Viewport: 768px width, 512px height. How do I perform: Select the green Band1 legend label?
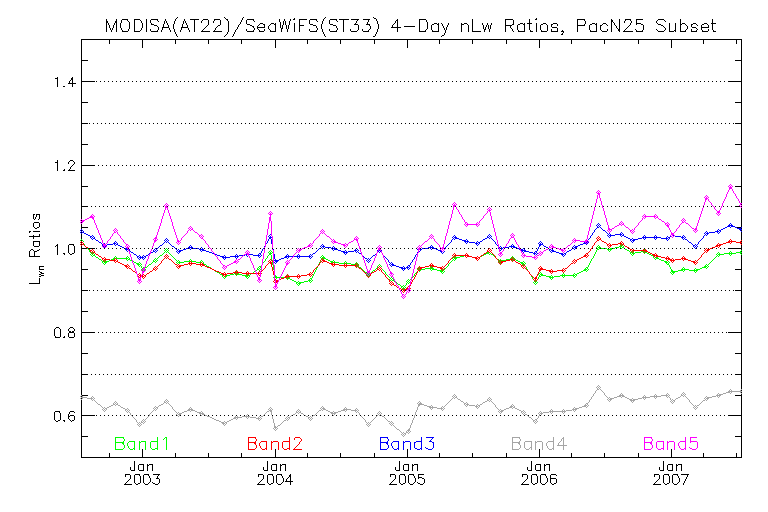(x=142, y=444)
